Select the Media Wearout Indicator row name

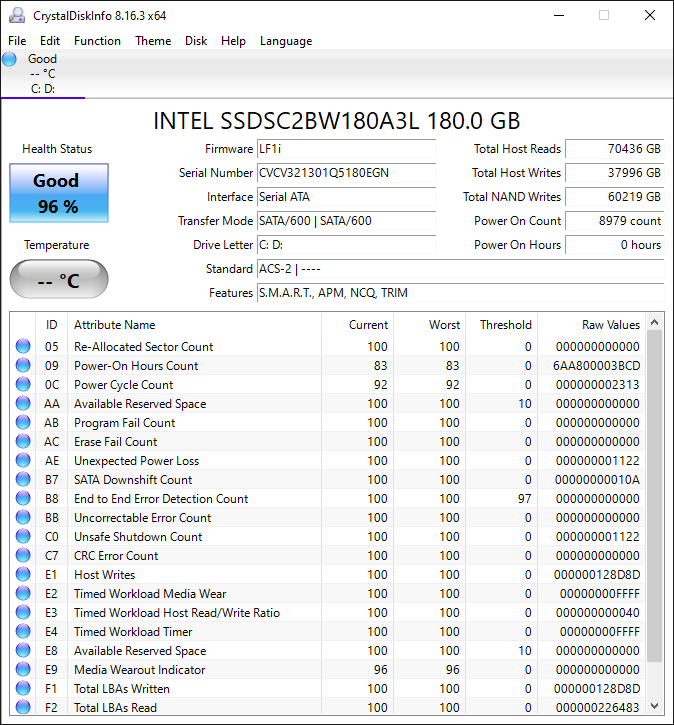click(x=140, y=670)
